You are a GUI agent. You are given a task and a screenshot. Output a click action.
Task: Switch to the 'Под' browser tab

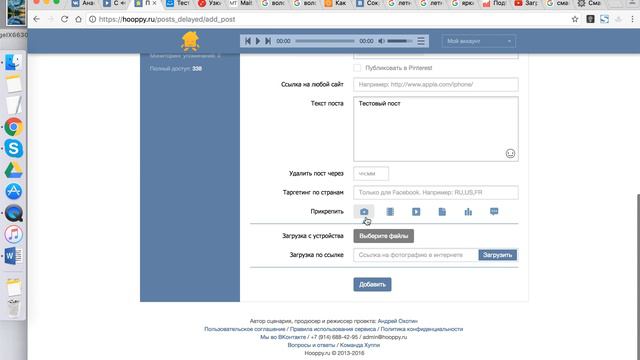494,3
